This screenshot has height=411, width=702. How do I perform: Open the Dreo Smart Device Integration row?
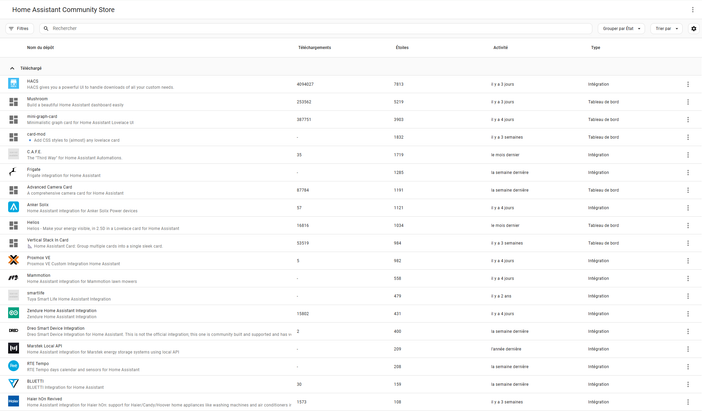click(x=351, y=331)
